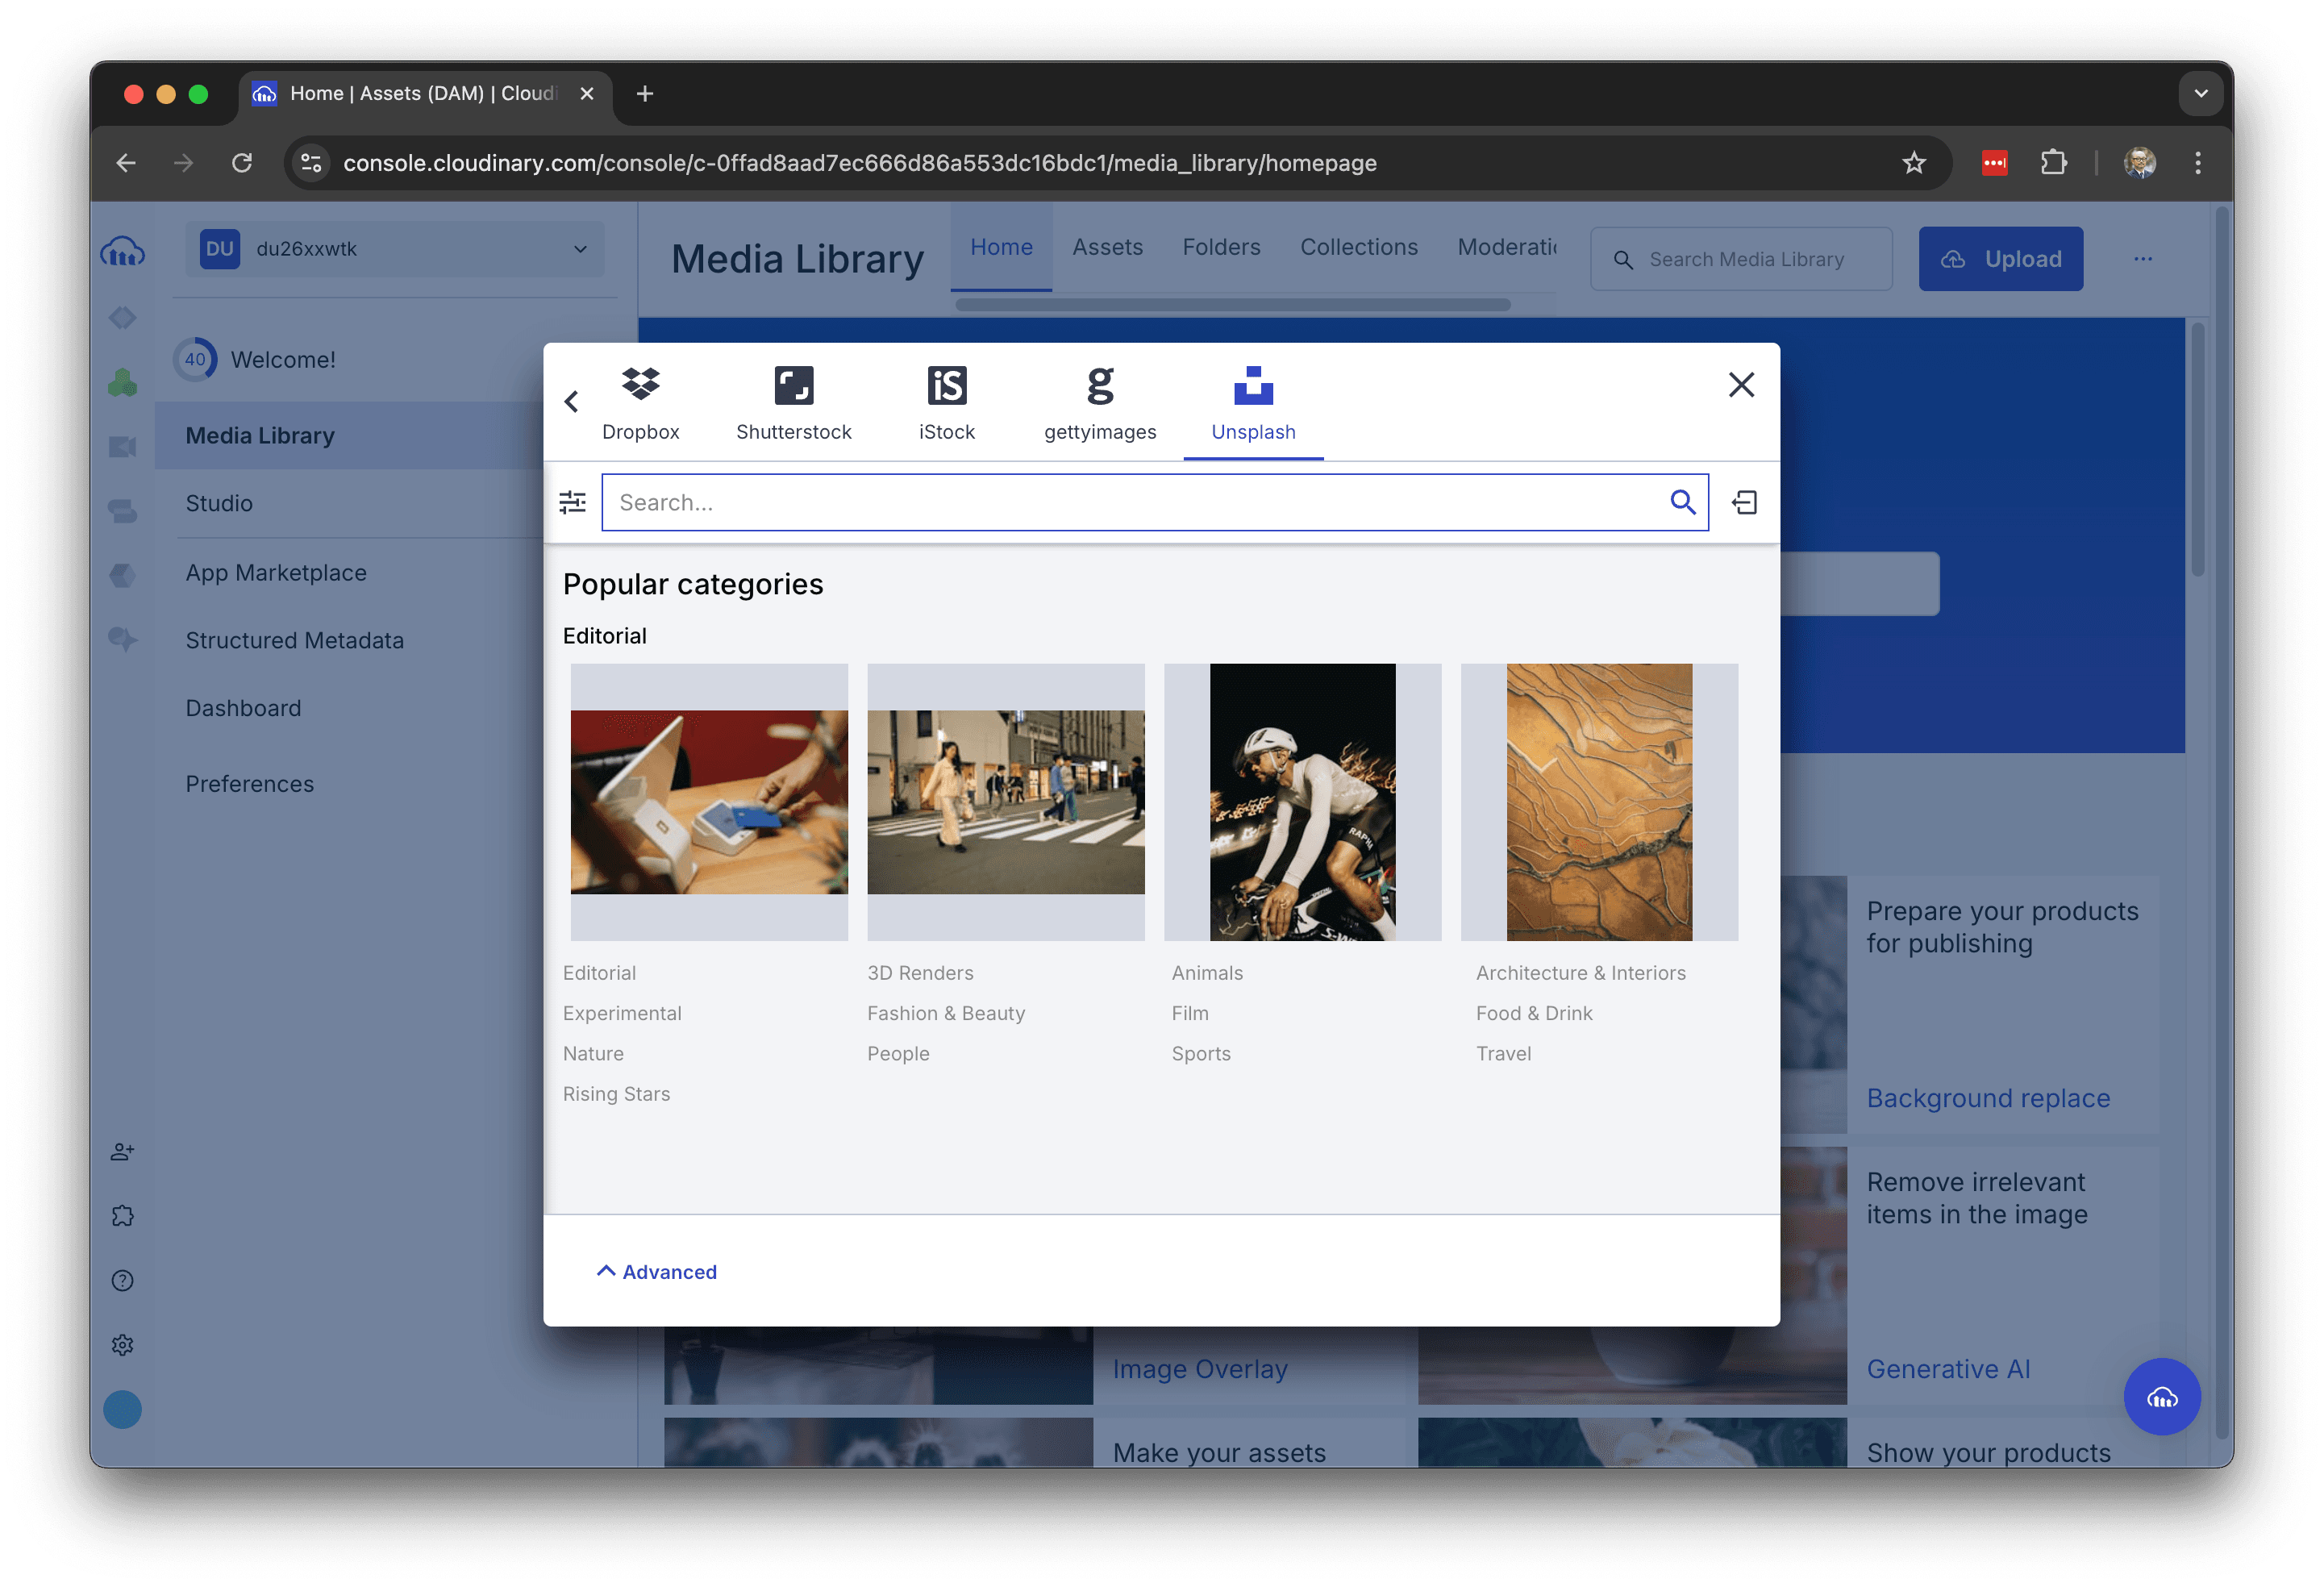Open Chrome extensions puzzle icon
The height and width of the screenshot is (1587, 2324).
pyautogui.click(x=2053, y=162)
